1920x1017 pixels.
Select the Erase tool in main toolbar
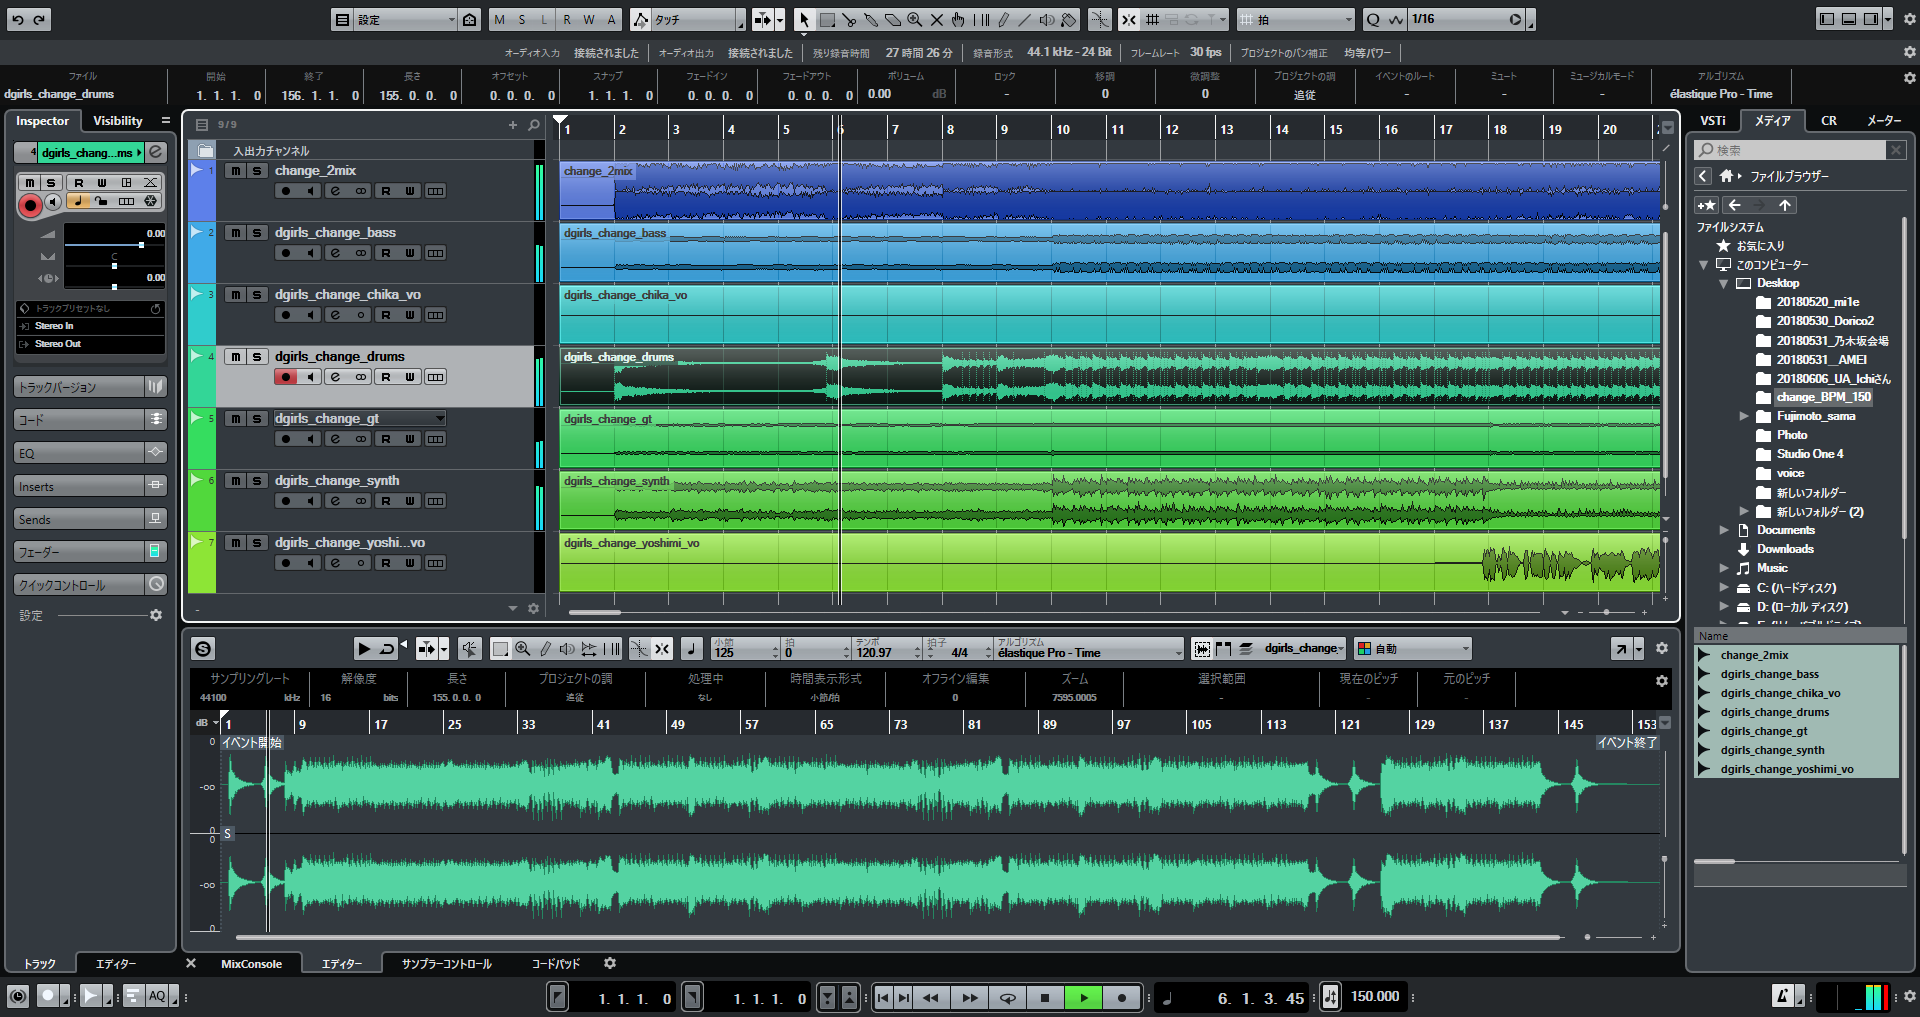tap(893, 19)
